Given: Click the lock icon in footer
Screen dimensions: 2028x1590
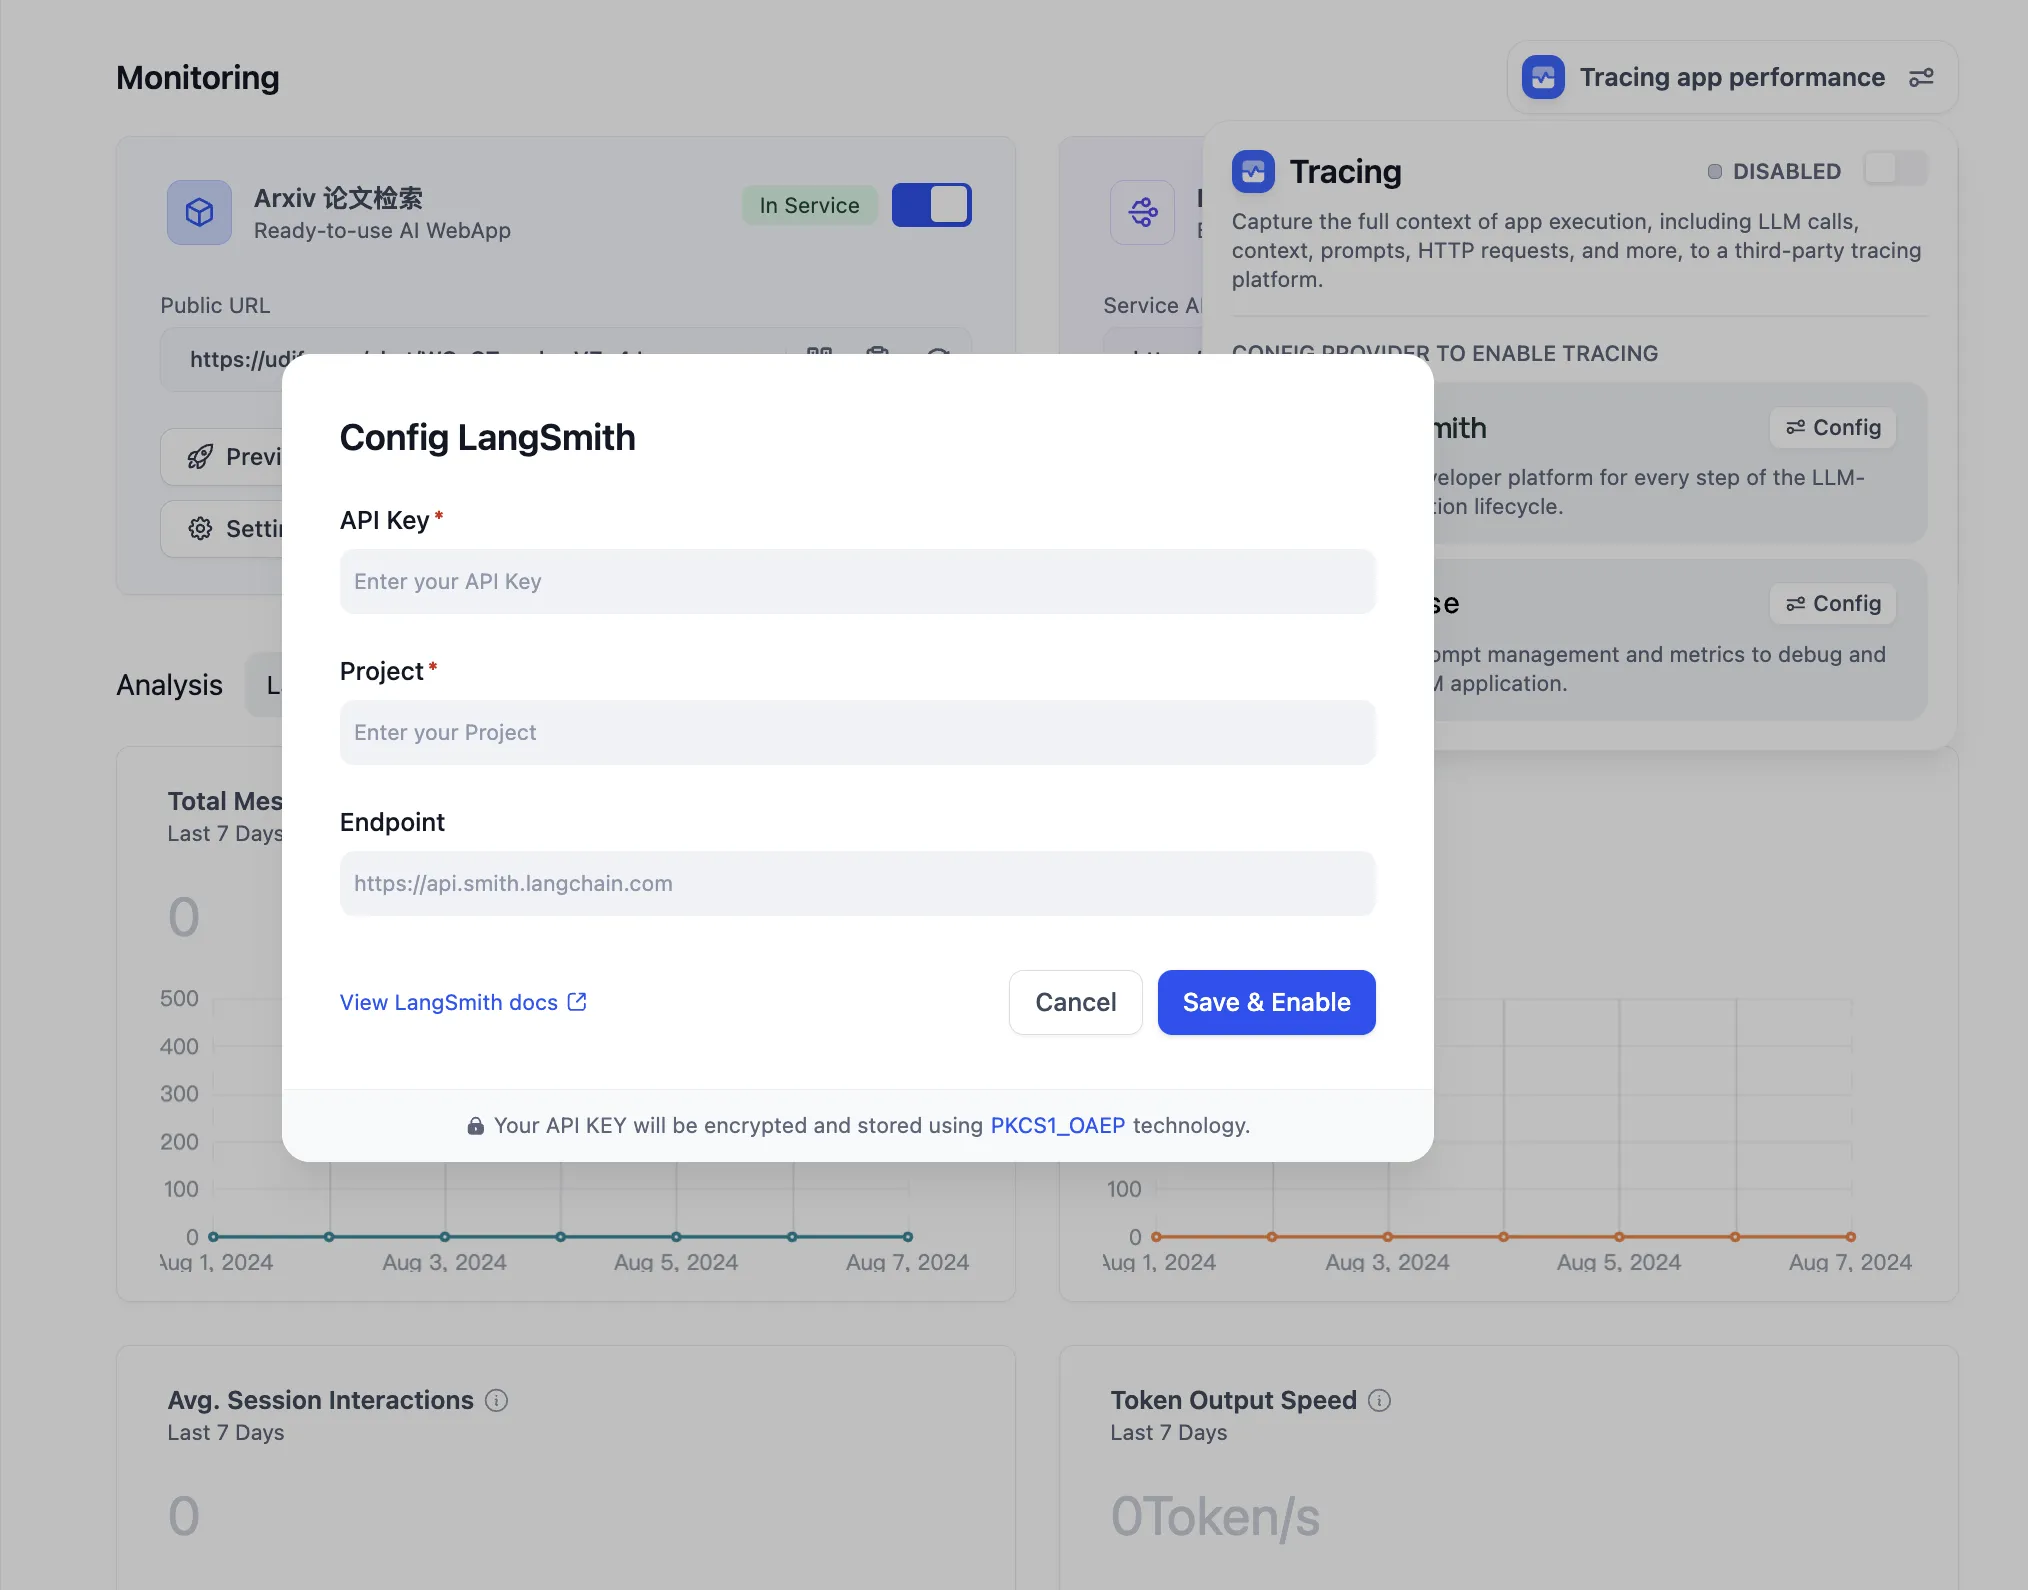Looking at the screenshot, I should point(476,1126).
